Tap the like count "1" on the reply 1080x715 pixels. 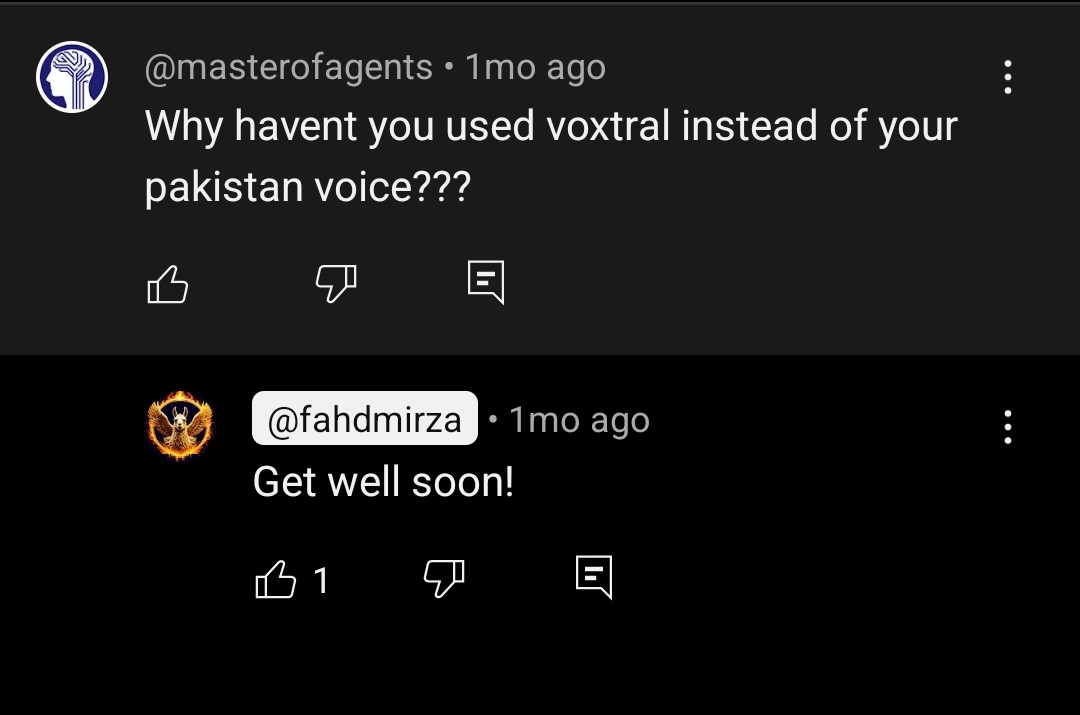(321, 580)
